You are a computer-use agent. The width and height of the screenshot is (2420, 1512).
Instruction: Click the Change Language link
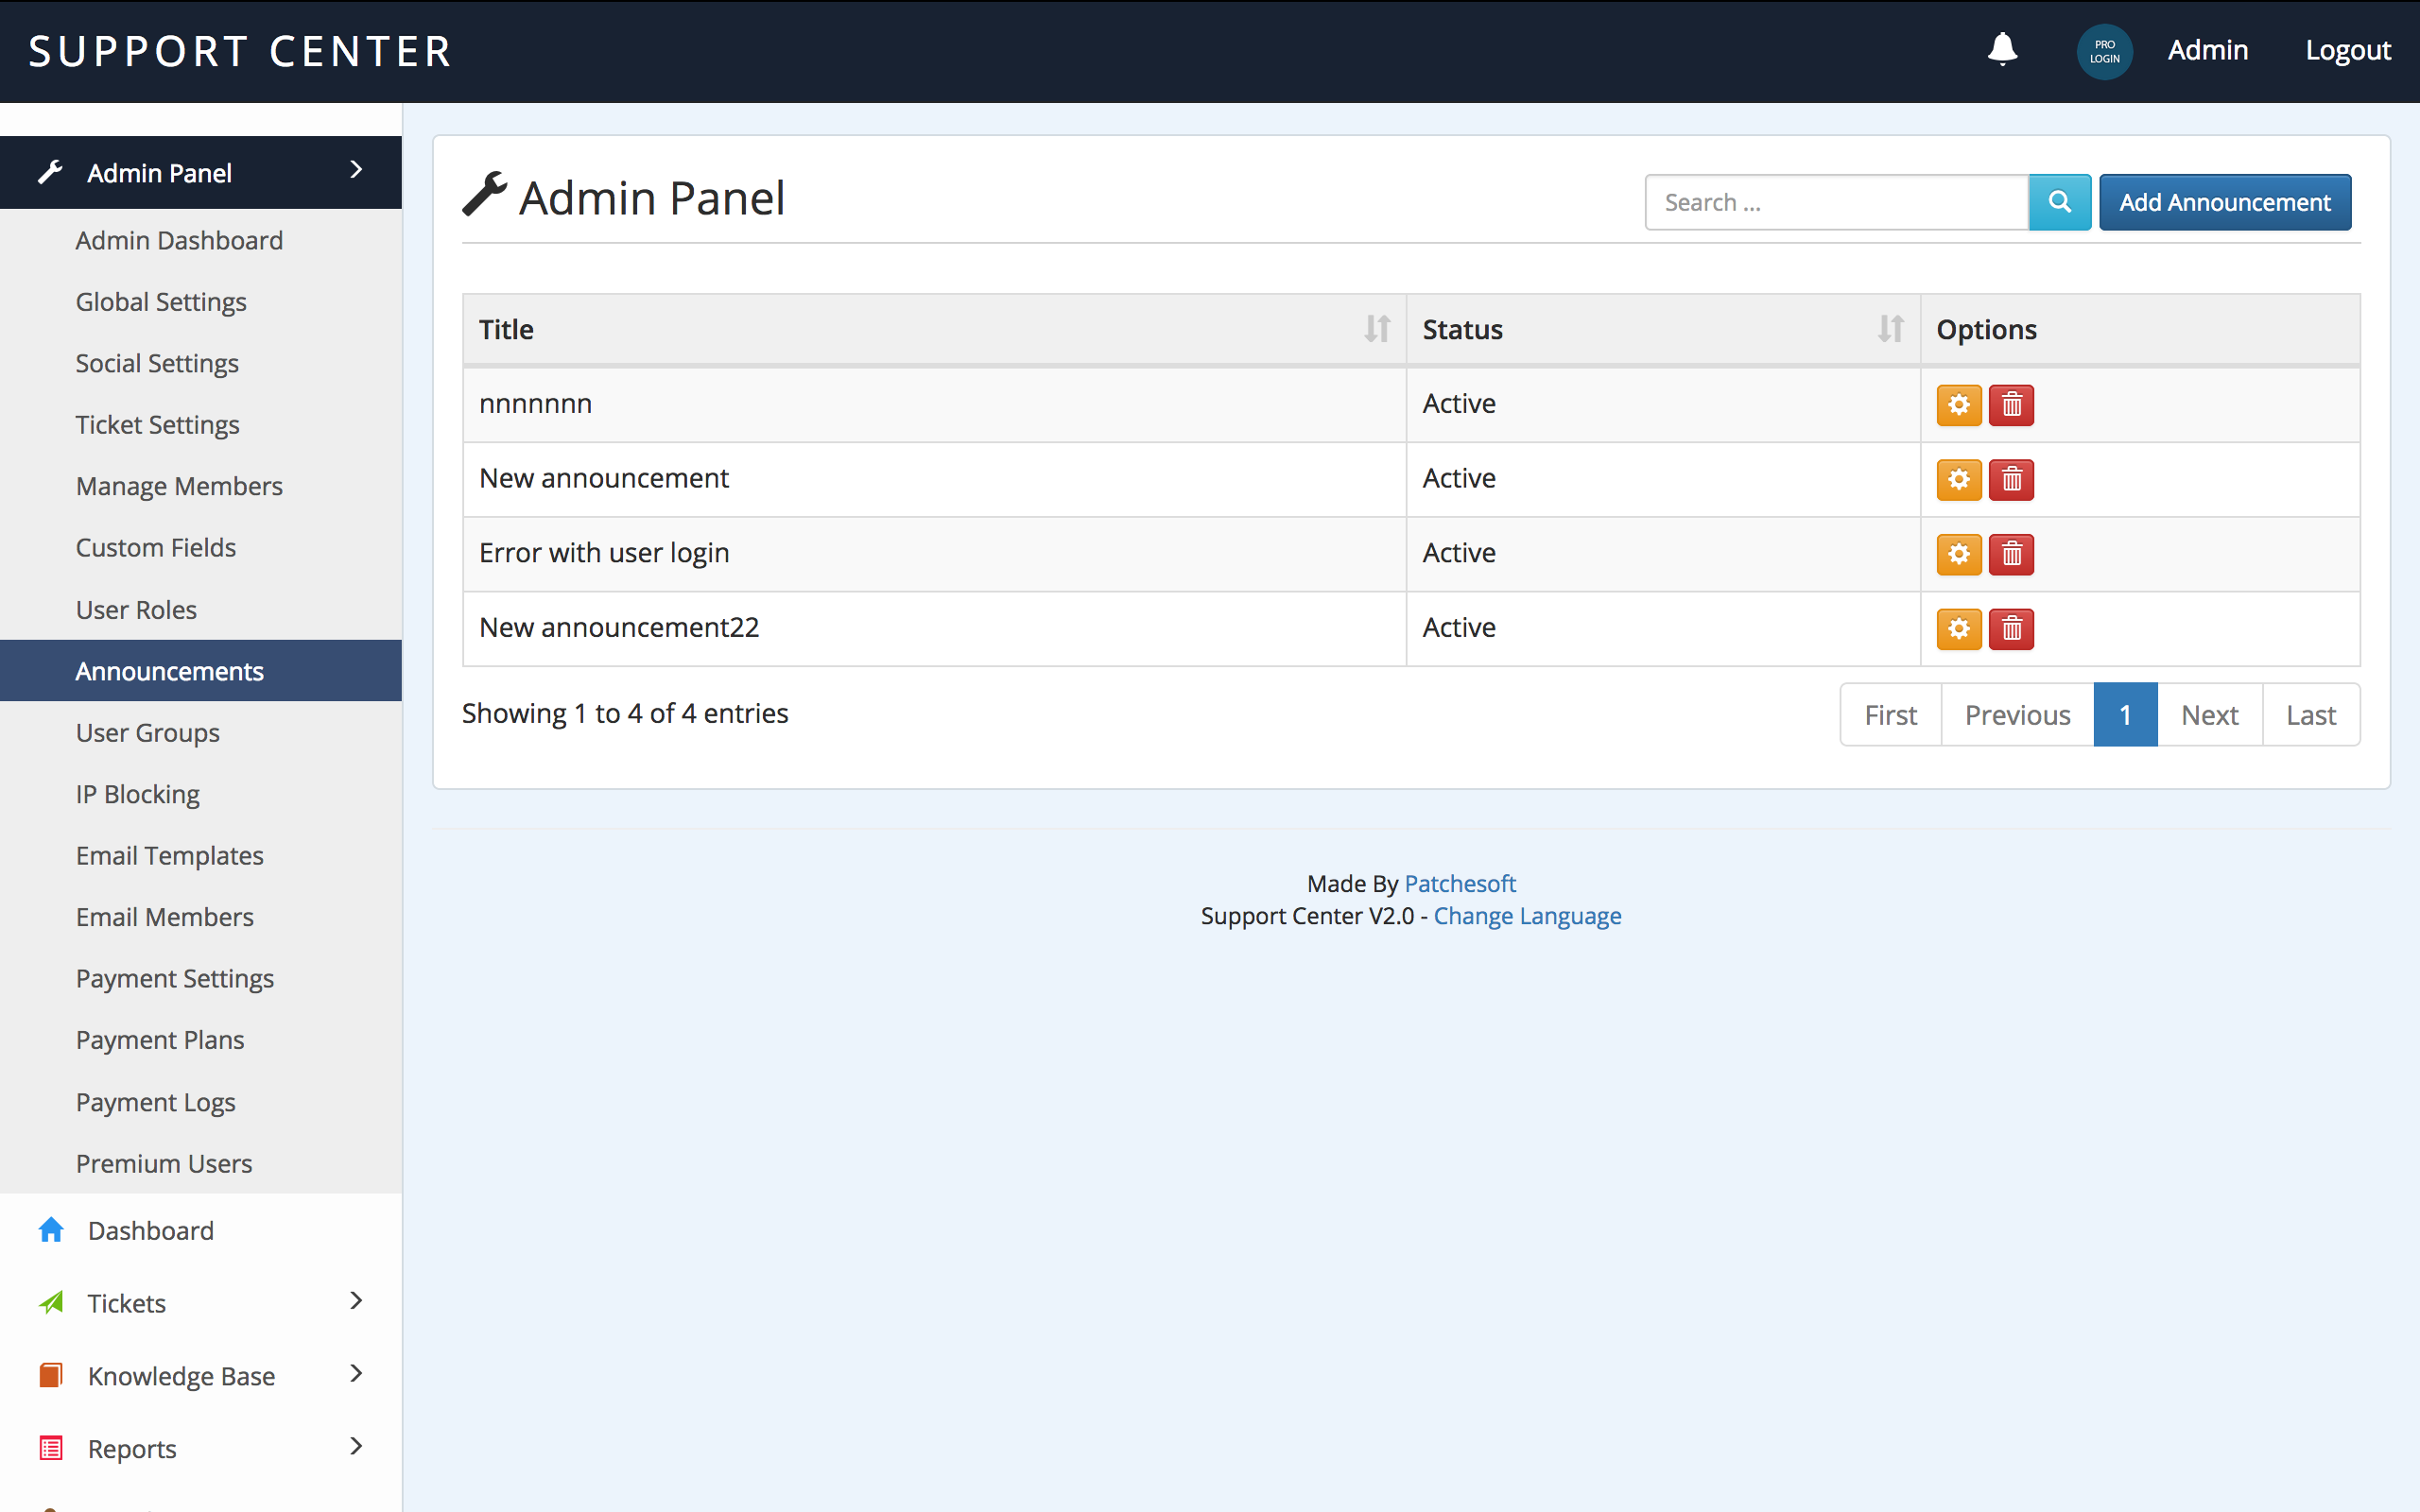coord(1526,916)
